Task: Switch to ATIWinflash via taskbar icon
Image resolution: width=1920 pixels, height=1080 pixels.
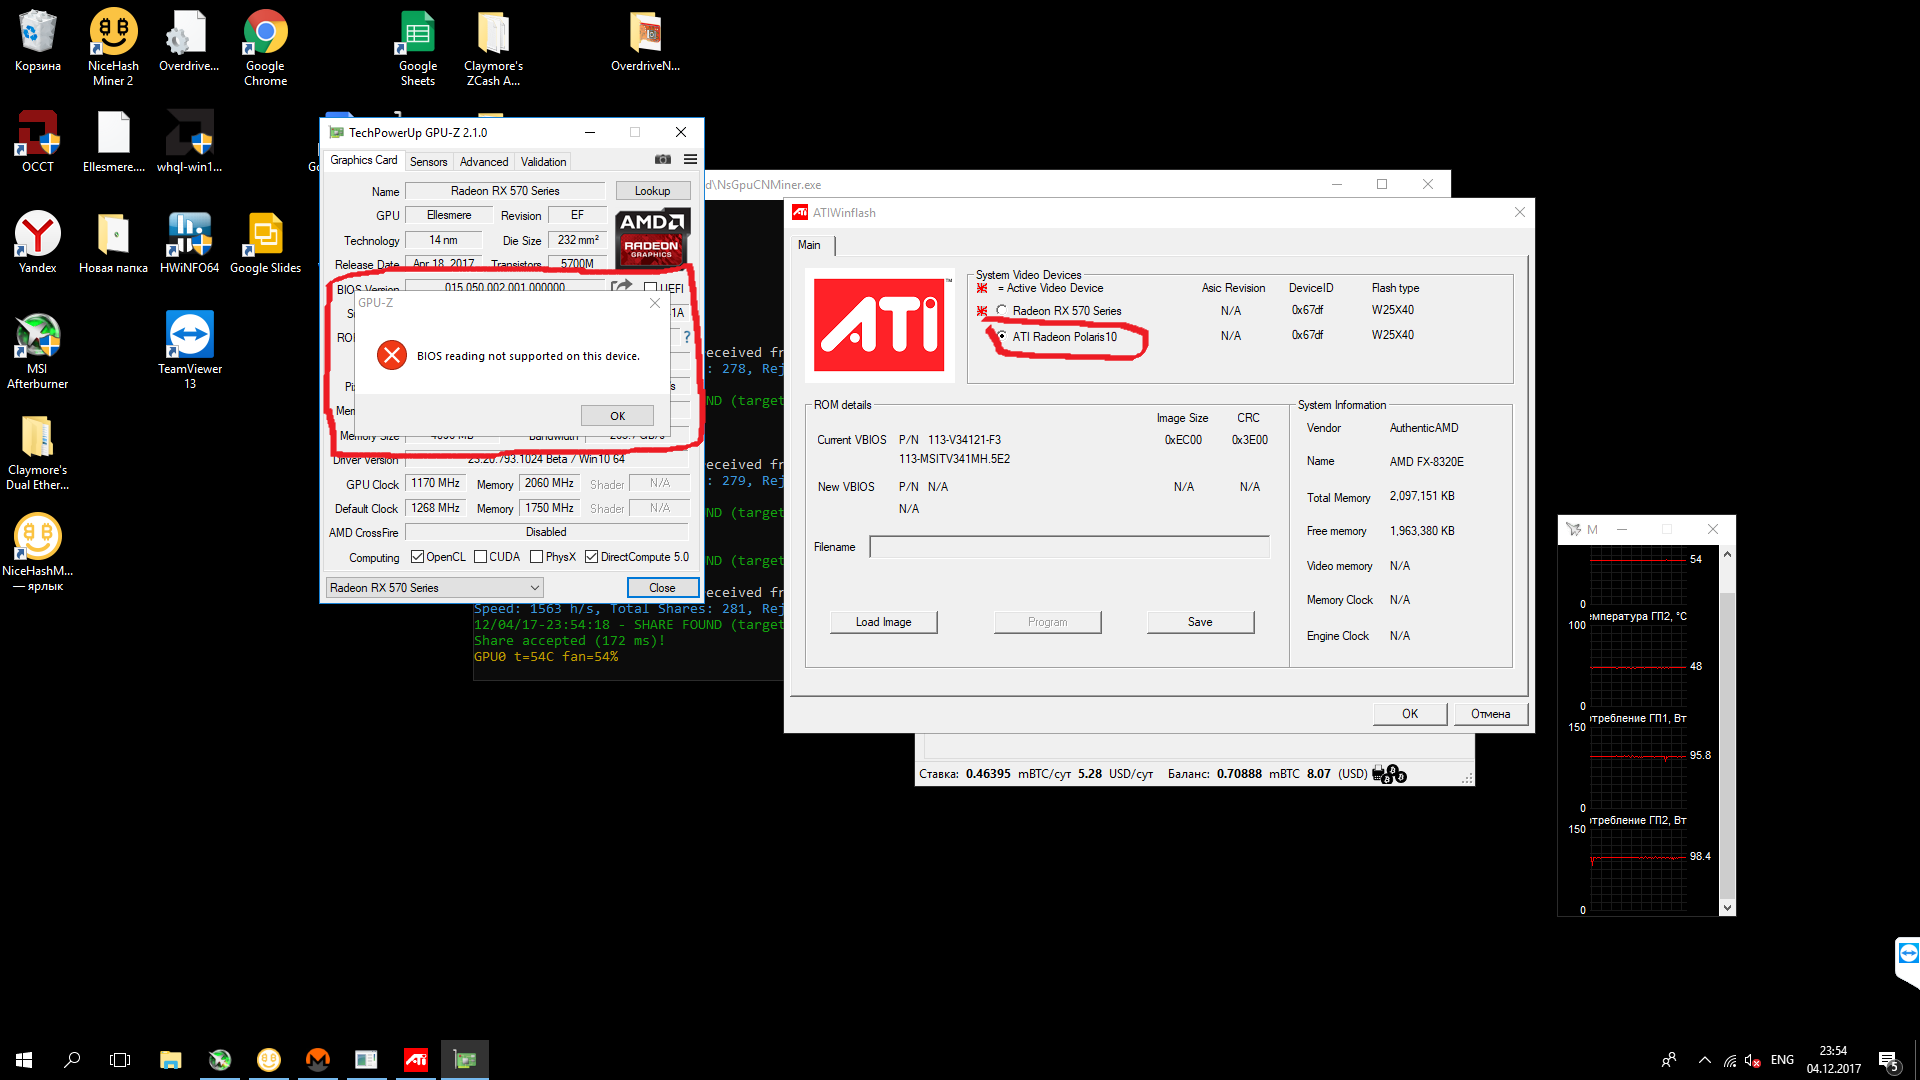Action: point(416,1060)
